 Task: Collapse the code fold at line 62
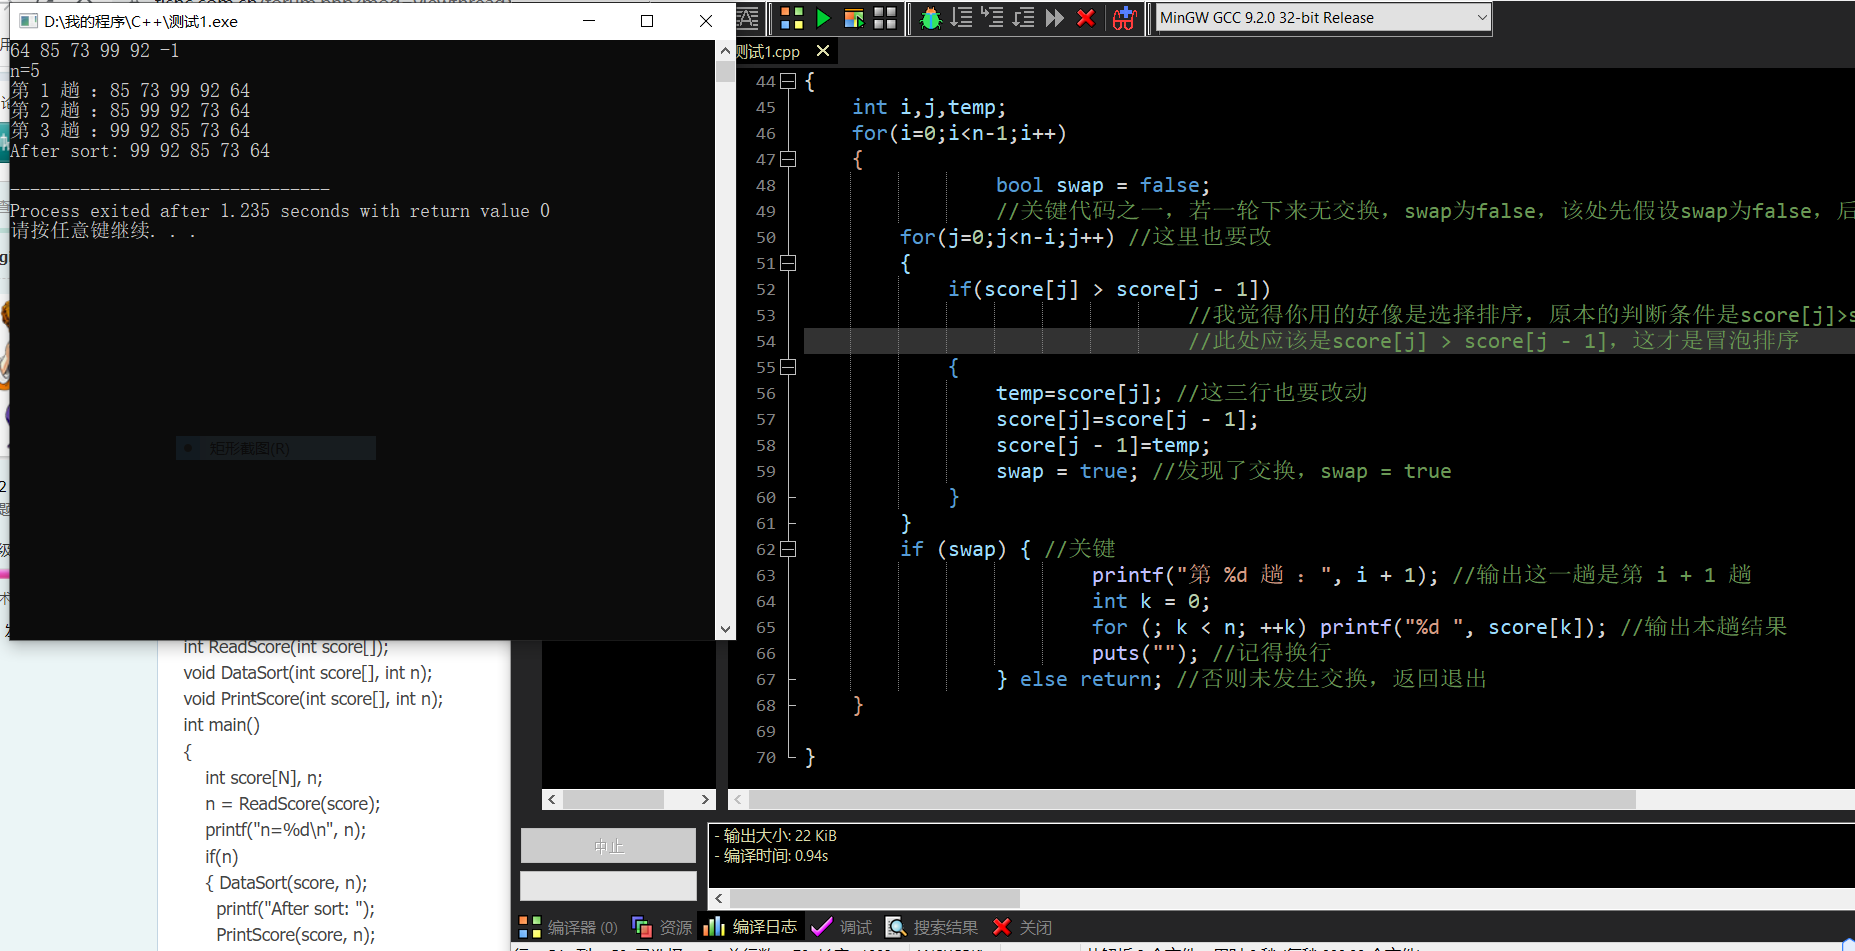coord(788,549)
